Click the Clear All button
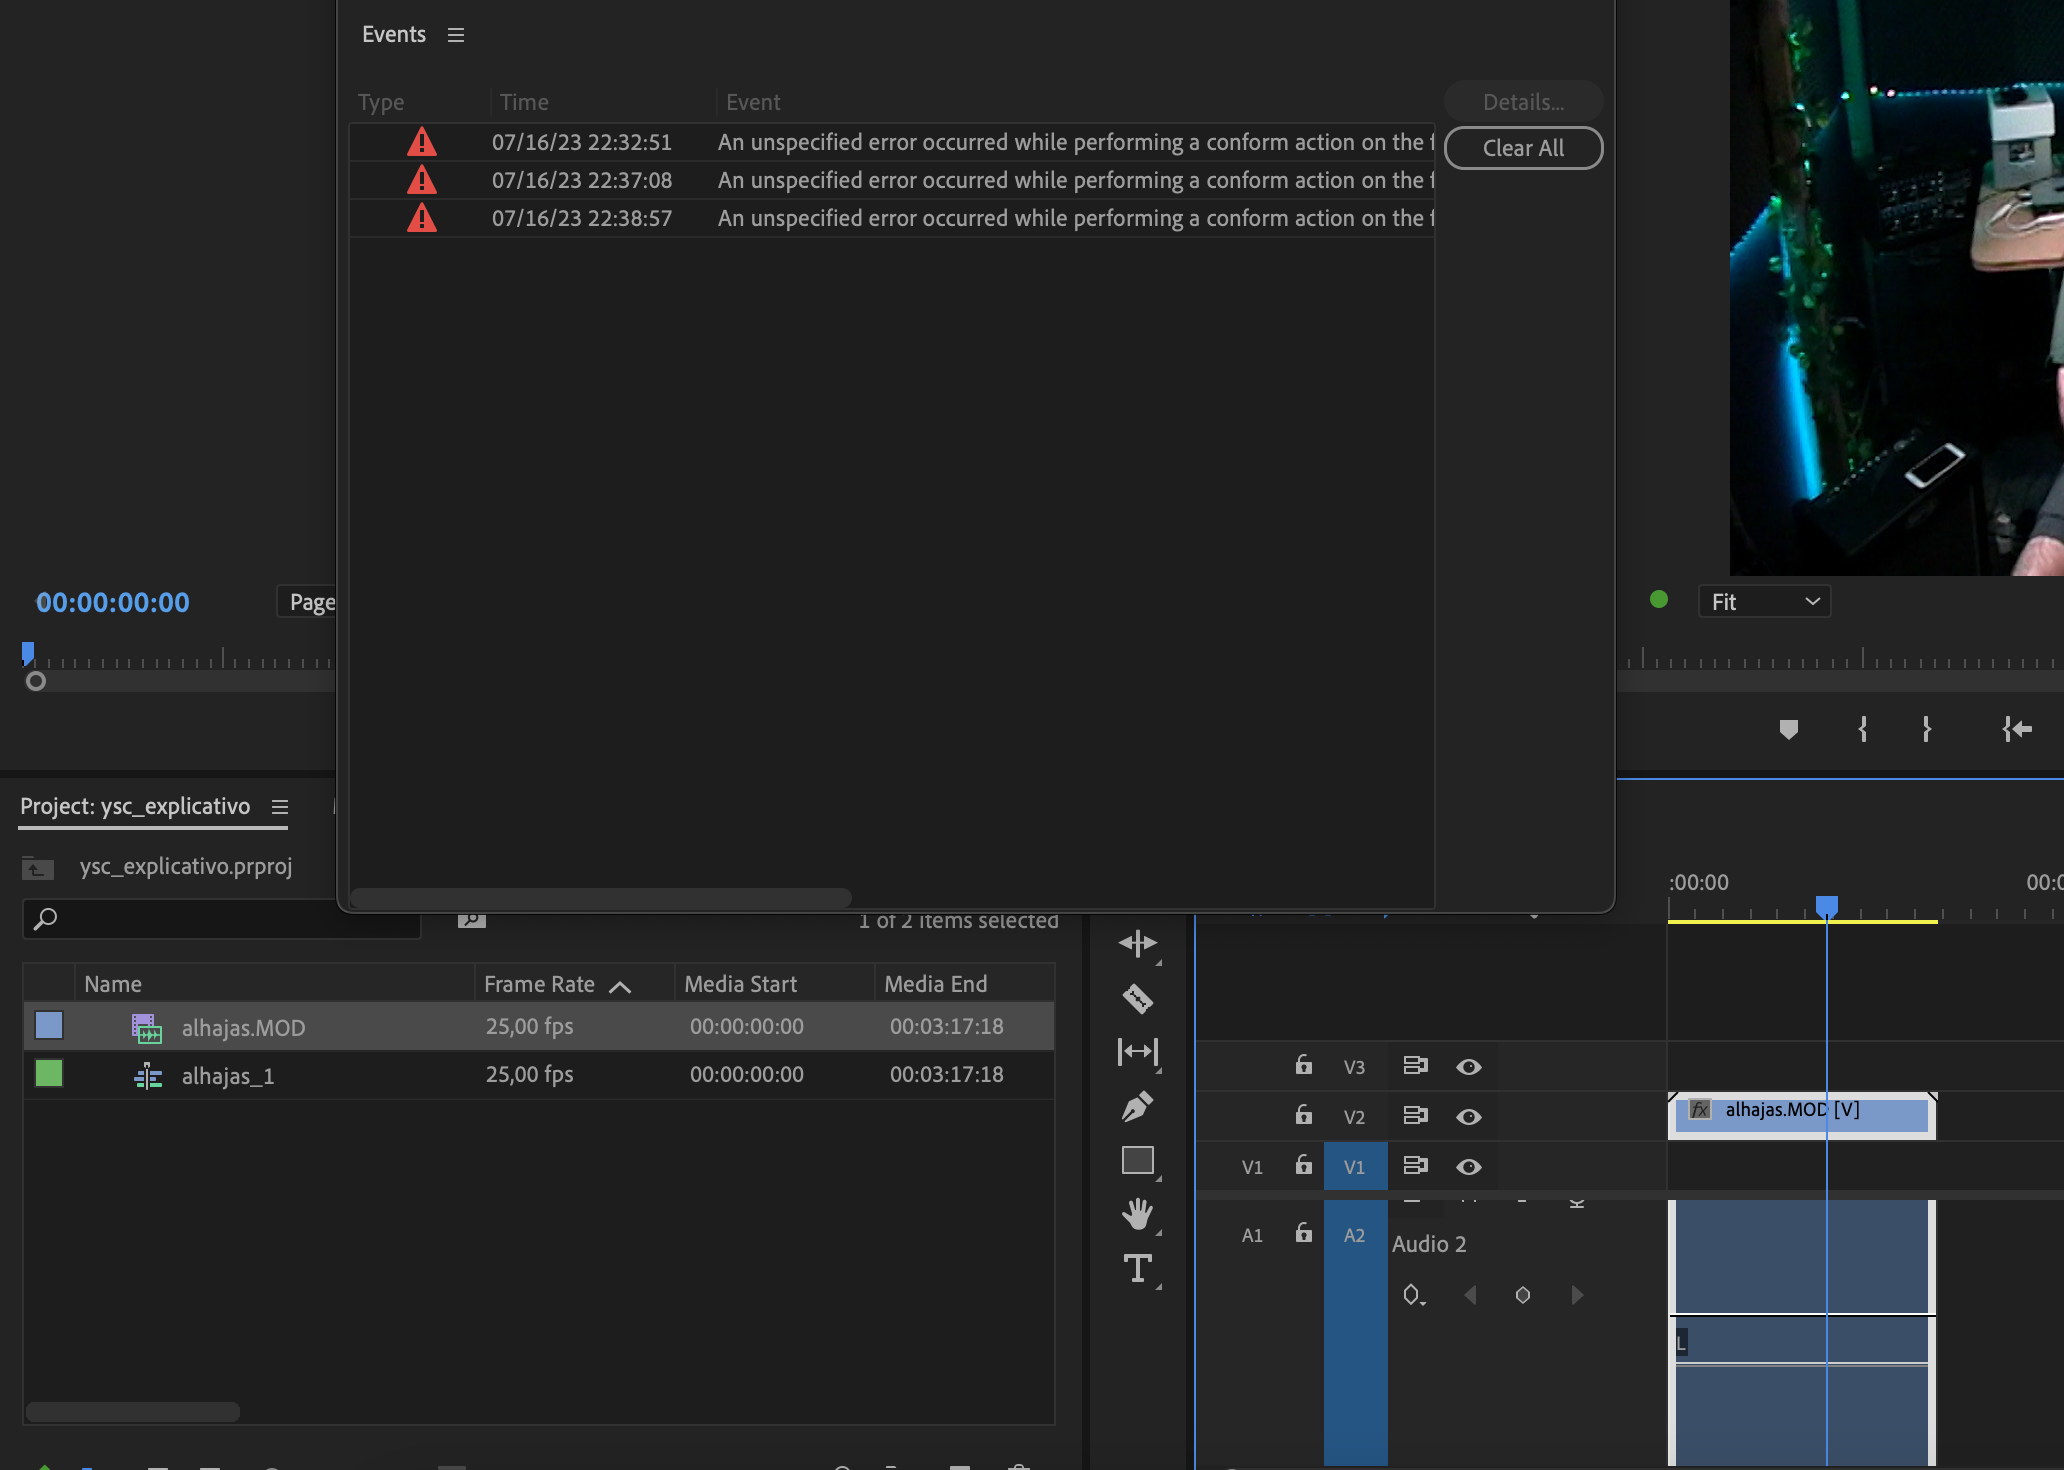The width and height of the screenshot is (2064, 1470). (x=1522, y=147)
